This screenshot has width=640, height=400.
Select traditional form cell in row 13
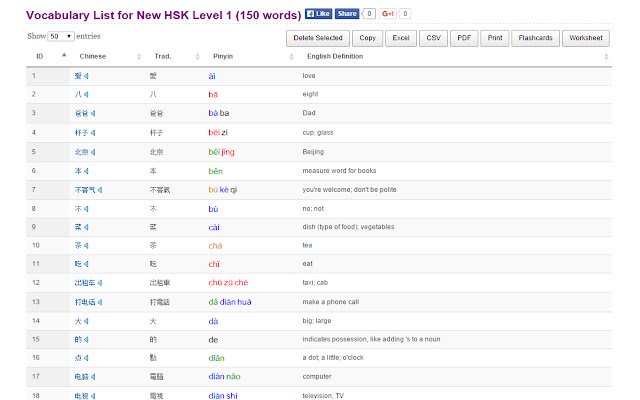160,302
